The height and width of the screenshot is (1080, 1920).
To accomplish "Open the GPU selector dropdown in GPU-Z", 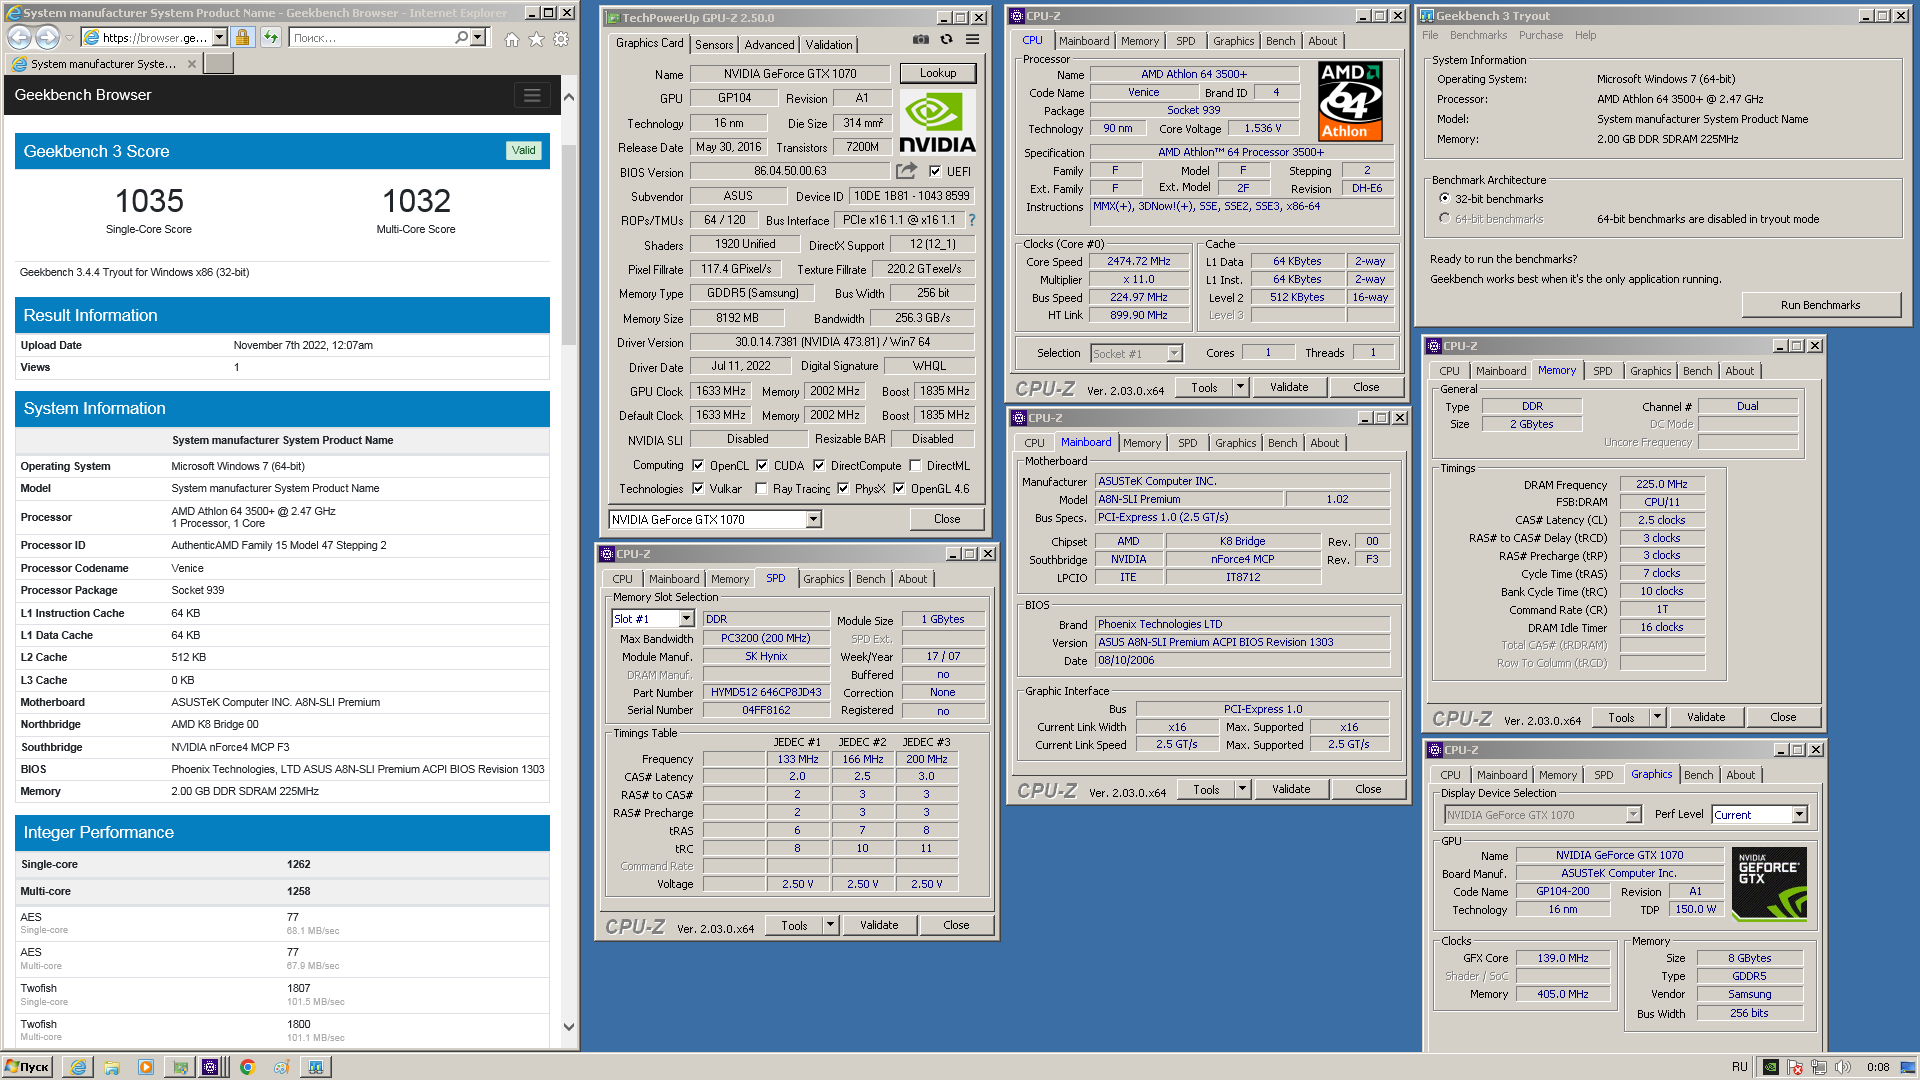I will click(813, 519).
